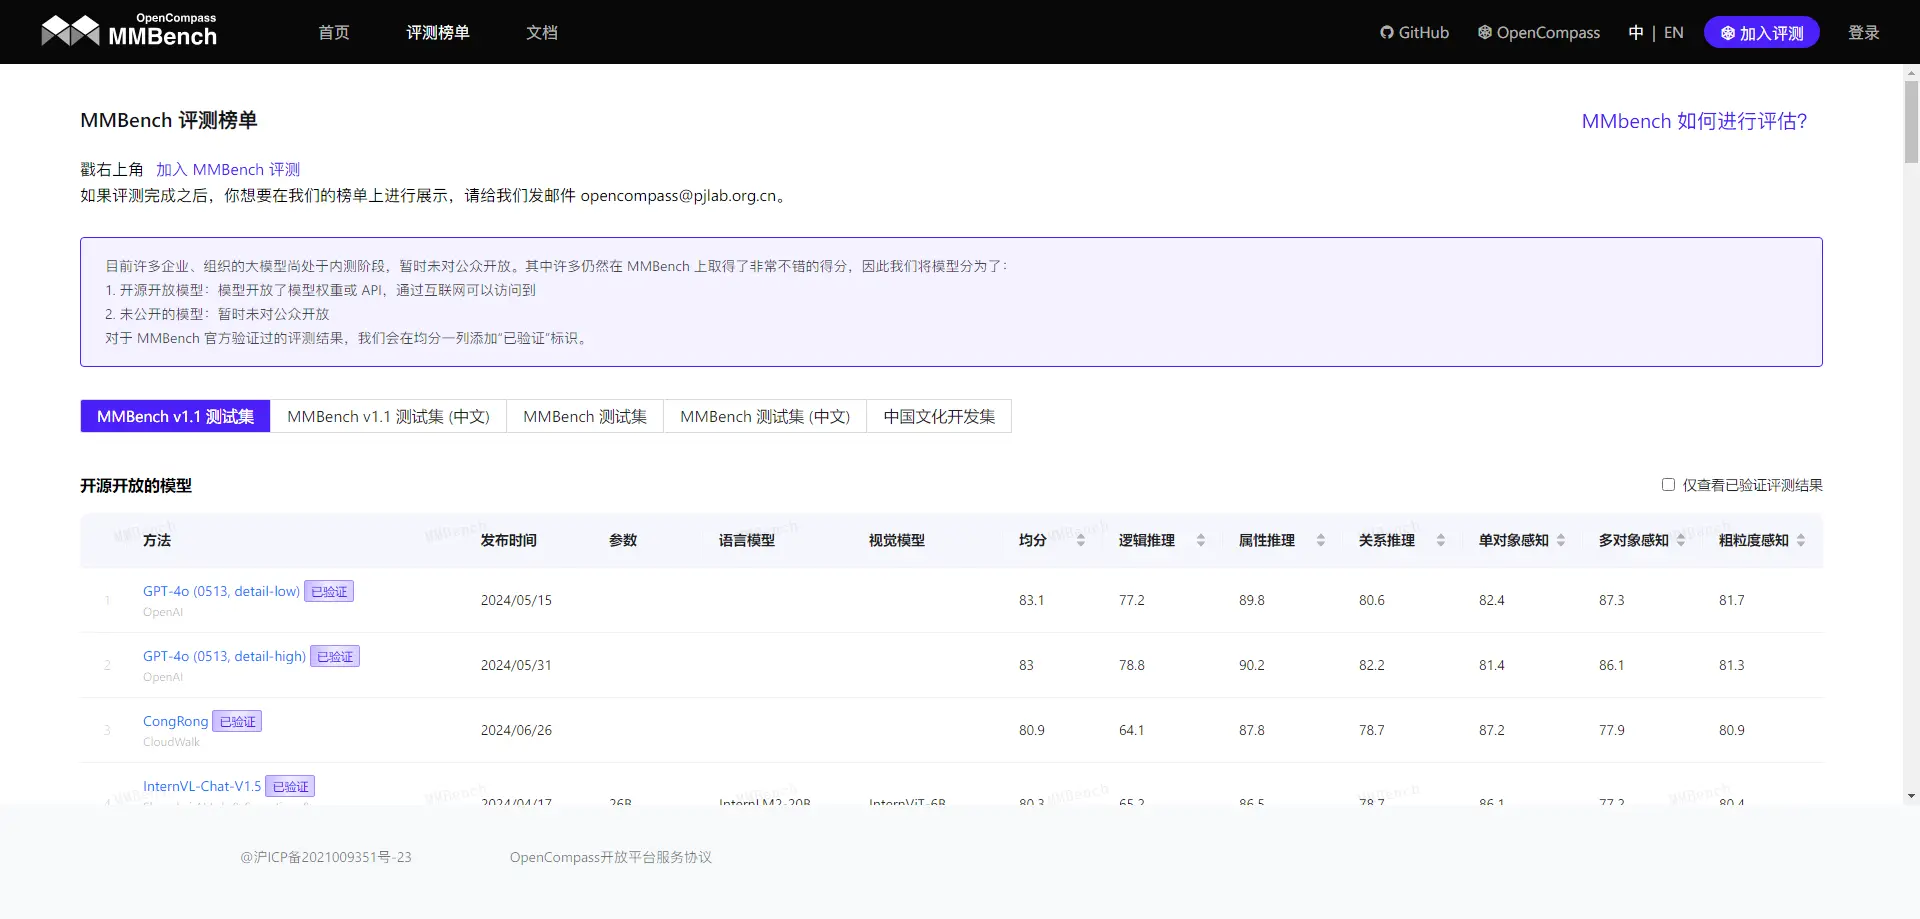Sort by 多对象感知 column arrows
This screenshot has width=1920, height=919.
pyautogui.click(x=1681, y=540)
